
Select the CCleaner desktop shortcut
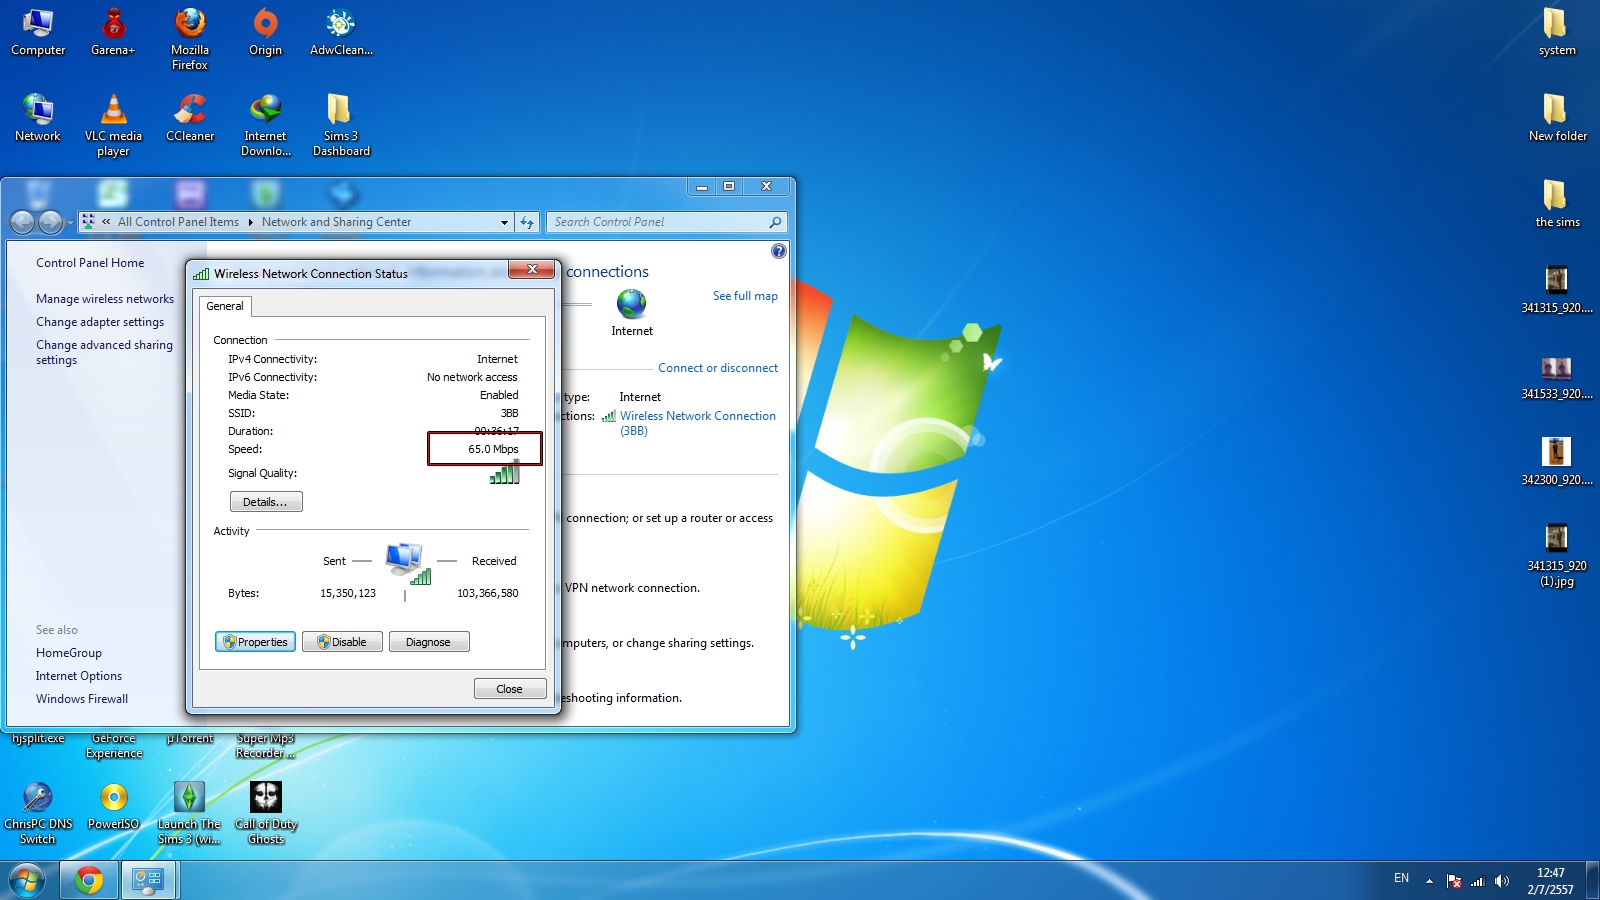pos(190,118)
